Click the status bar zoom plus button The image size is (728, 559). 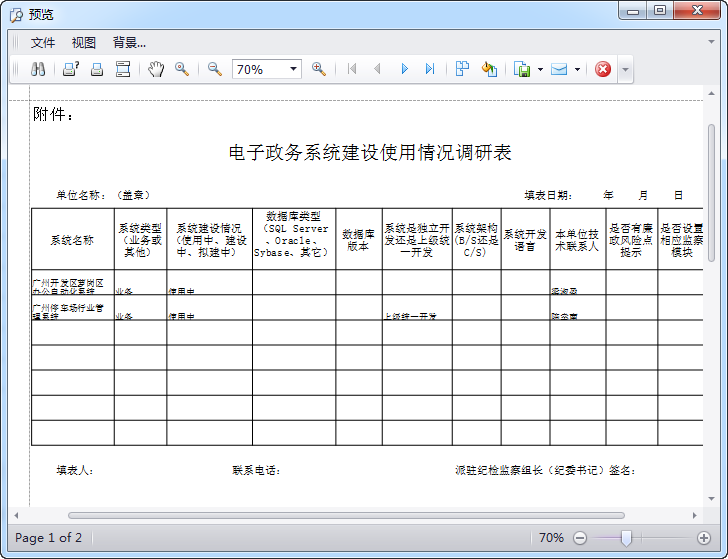click(704, 538)
